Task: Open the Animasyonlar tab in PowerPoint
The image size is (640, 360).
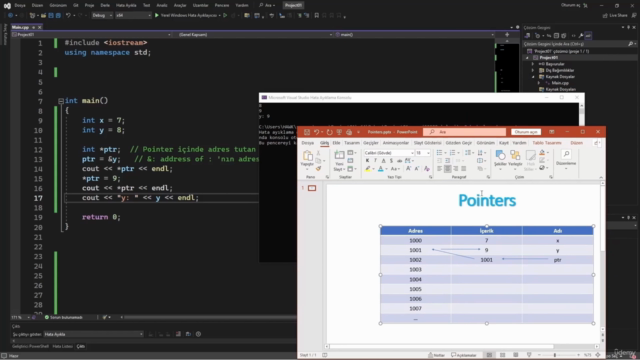Action: point(396,143)
